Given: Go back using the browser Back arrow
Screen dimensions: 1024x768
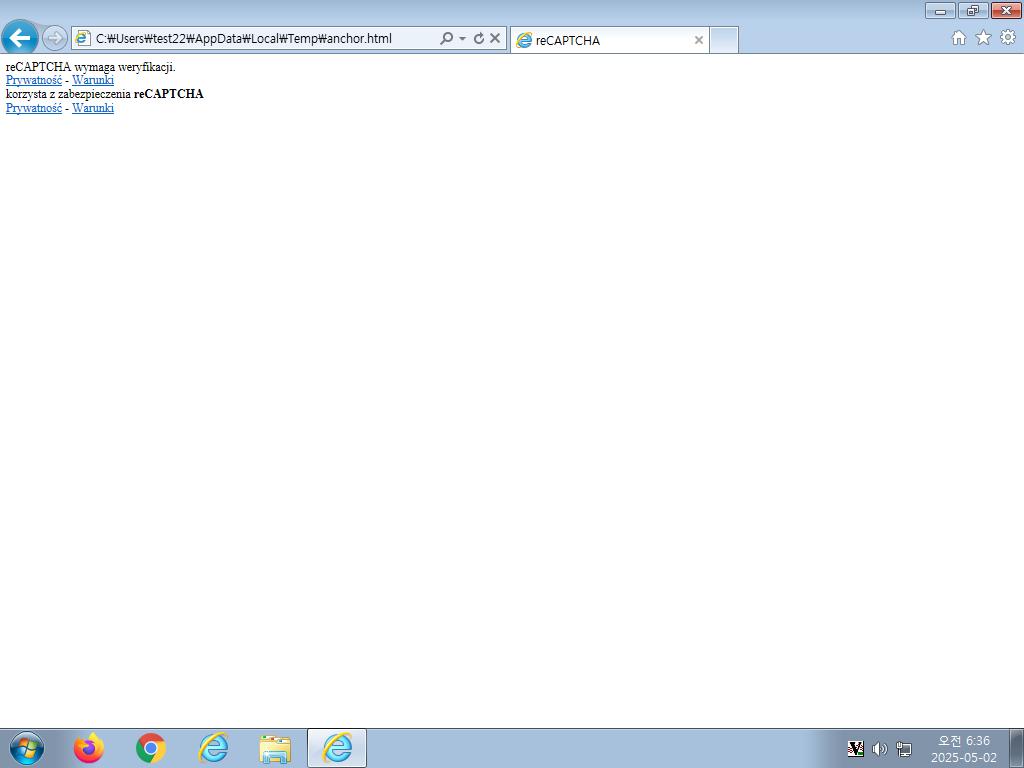Looking at the screenshot, I should 20,38.
